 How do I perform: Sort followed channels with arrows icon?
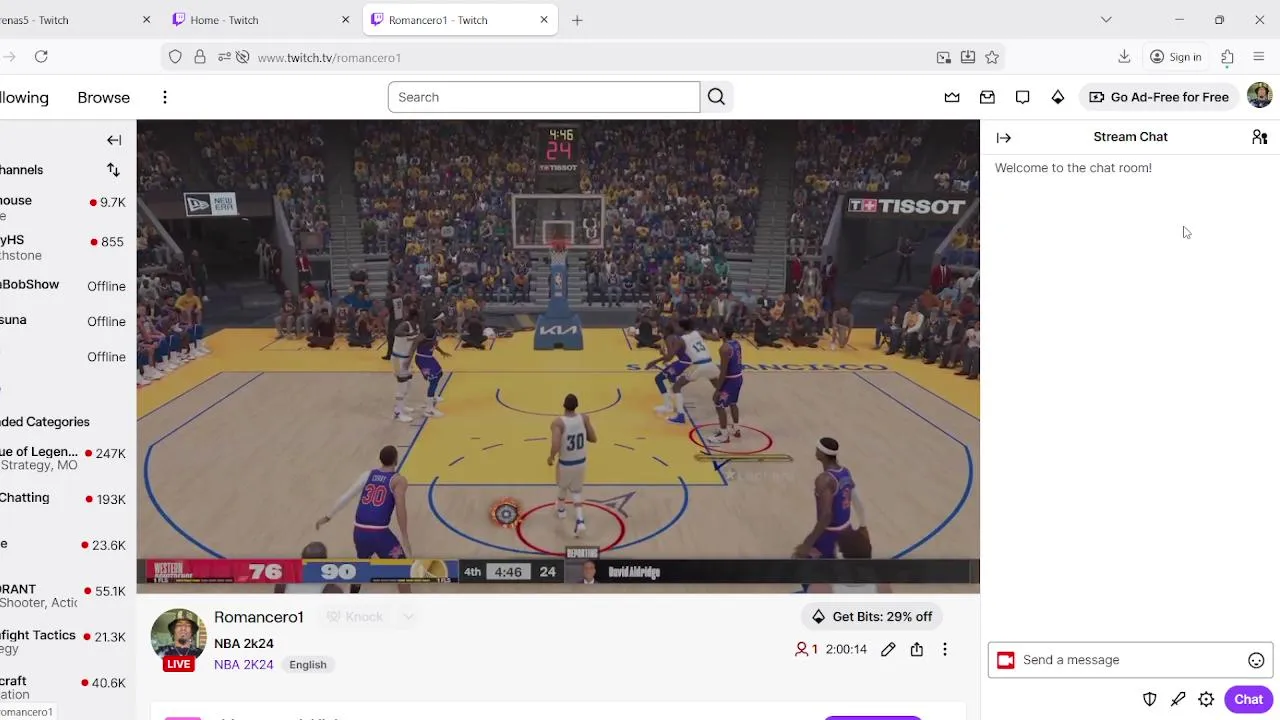(x=113, y=170)
